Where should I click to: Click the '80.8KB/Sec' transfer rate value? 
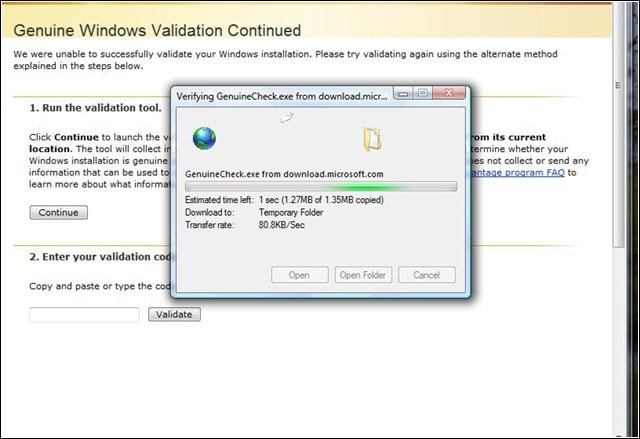(281, 225)
